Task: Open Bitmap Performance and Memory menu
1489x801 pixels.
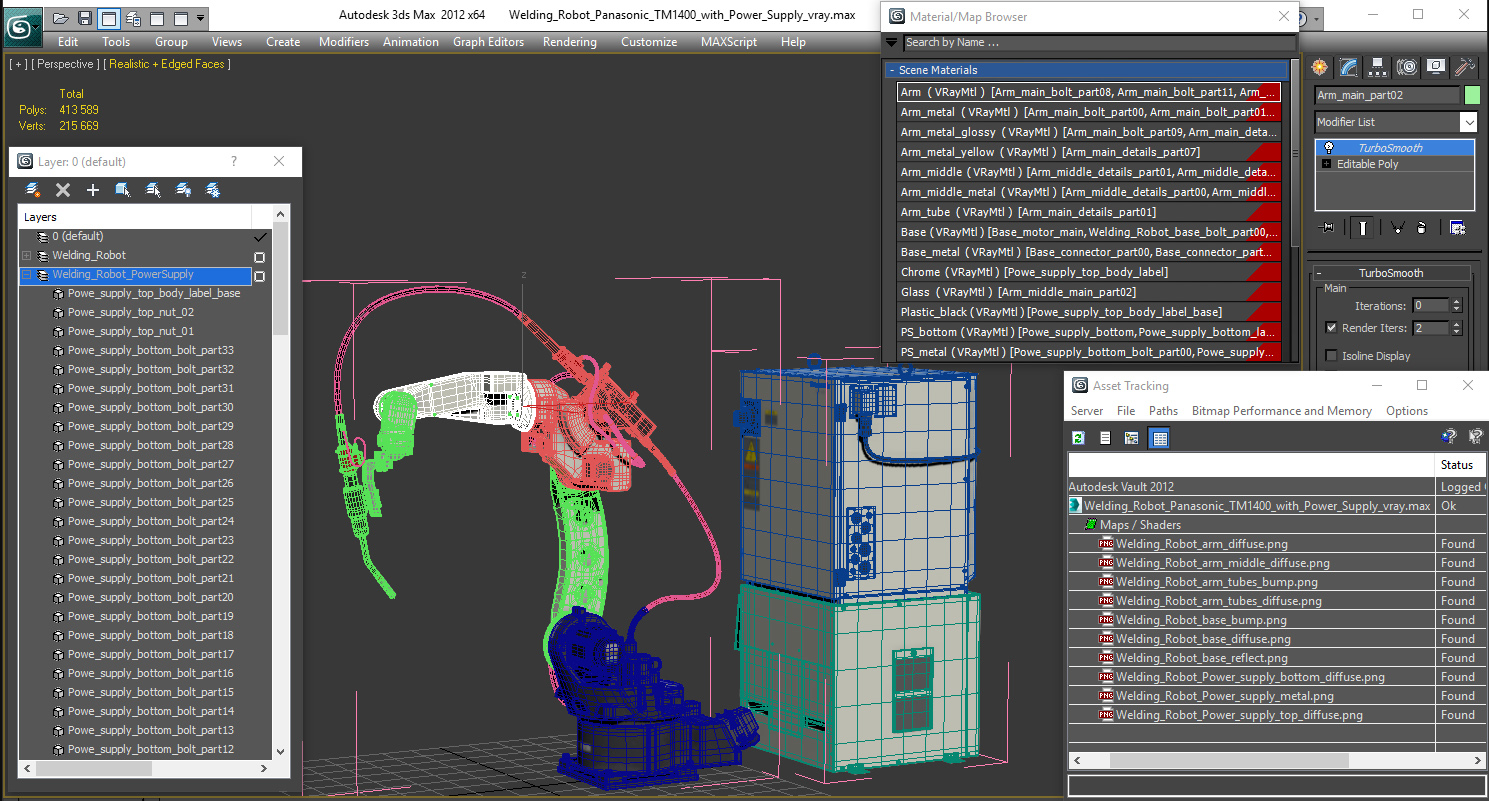Action: (x=1282, y=411)
